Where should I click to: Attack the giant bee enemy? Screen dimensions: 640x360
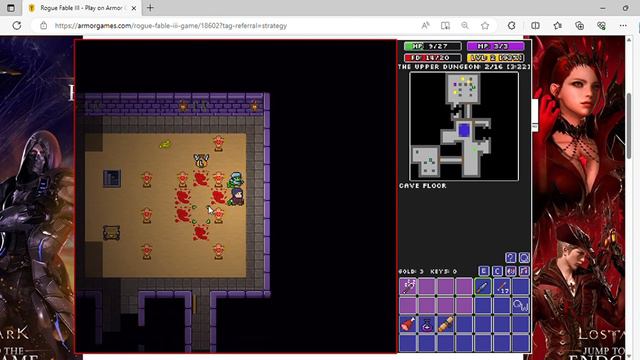pyautogui.click(x=201, y=160)
